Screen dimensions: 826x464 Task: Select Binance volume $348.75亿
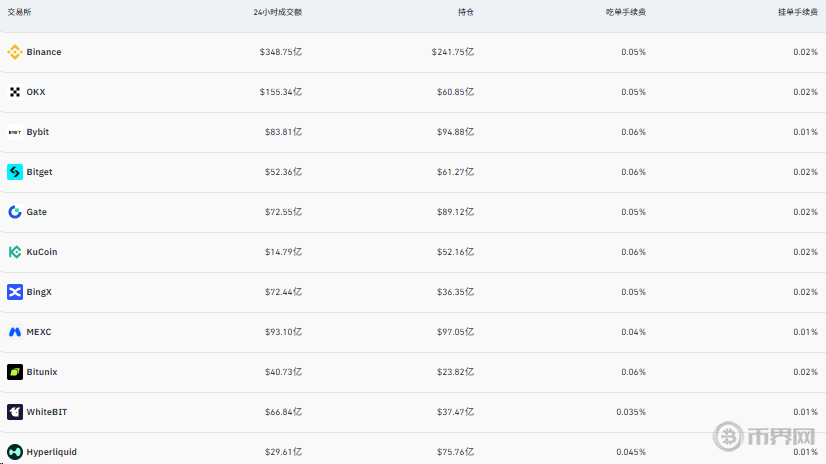pyautogui.click(x=281, y=52)
